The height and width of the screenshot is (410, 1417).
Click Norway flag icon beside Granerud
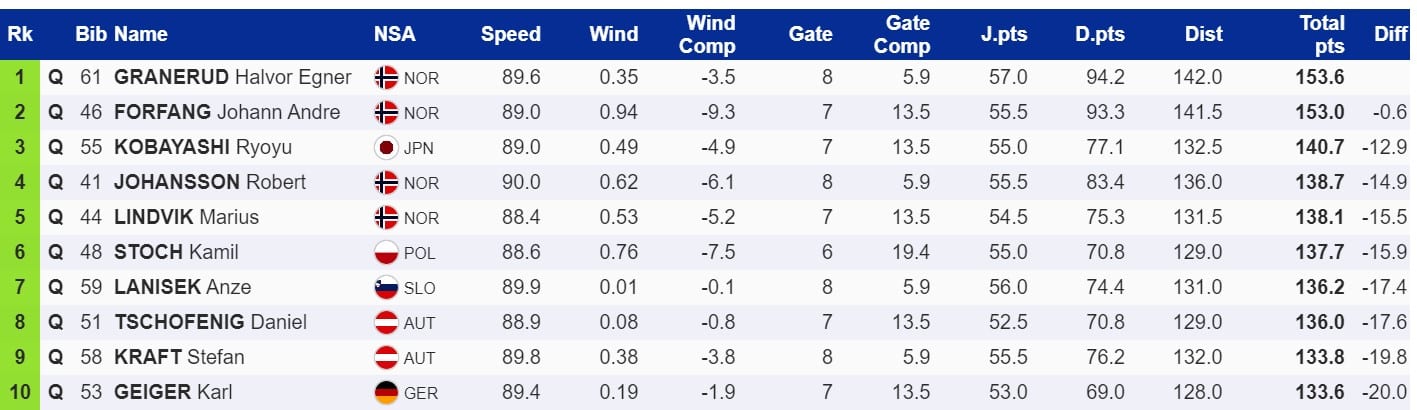pyautogui.click(x=386, y=77)
